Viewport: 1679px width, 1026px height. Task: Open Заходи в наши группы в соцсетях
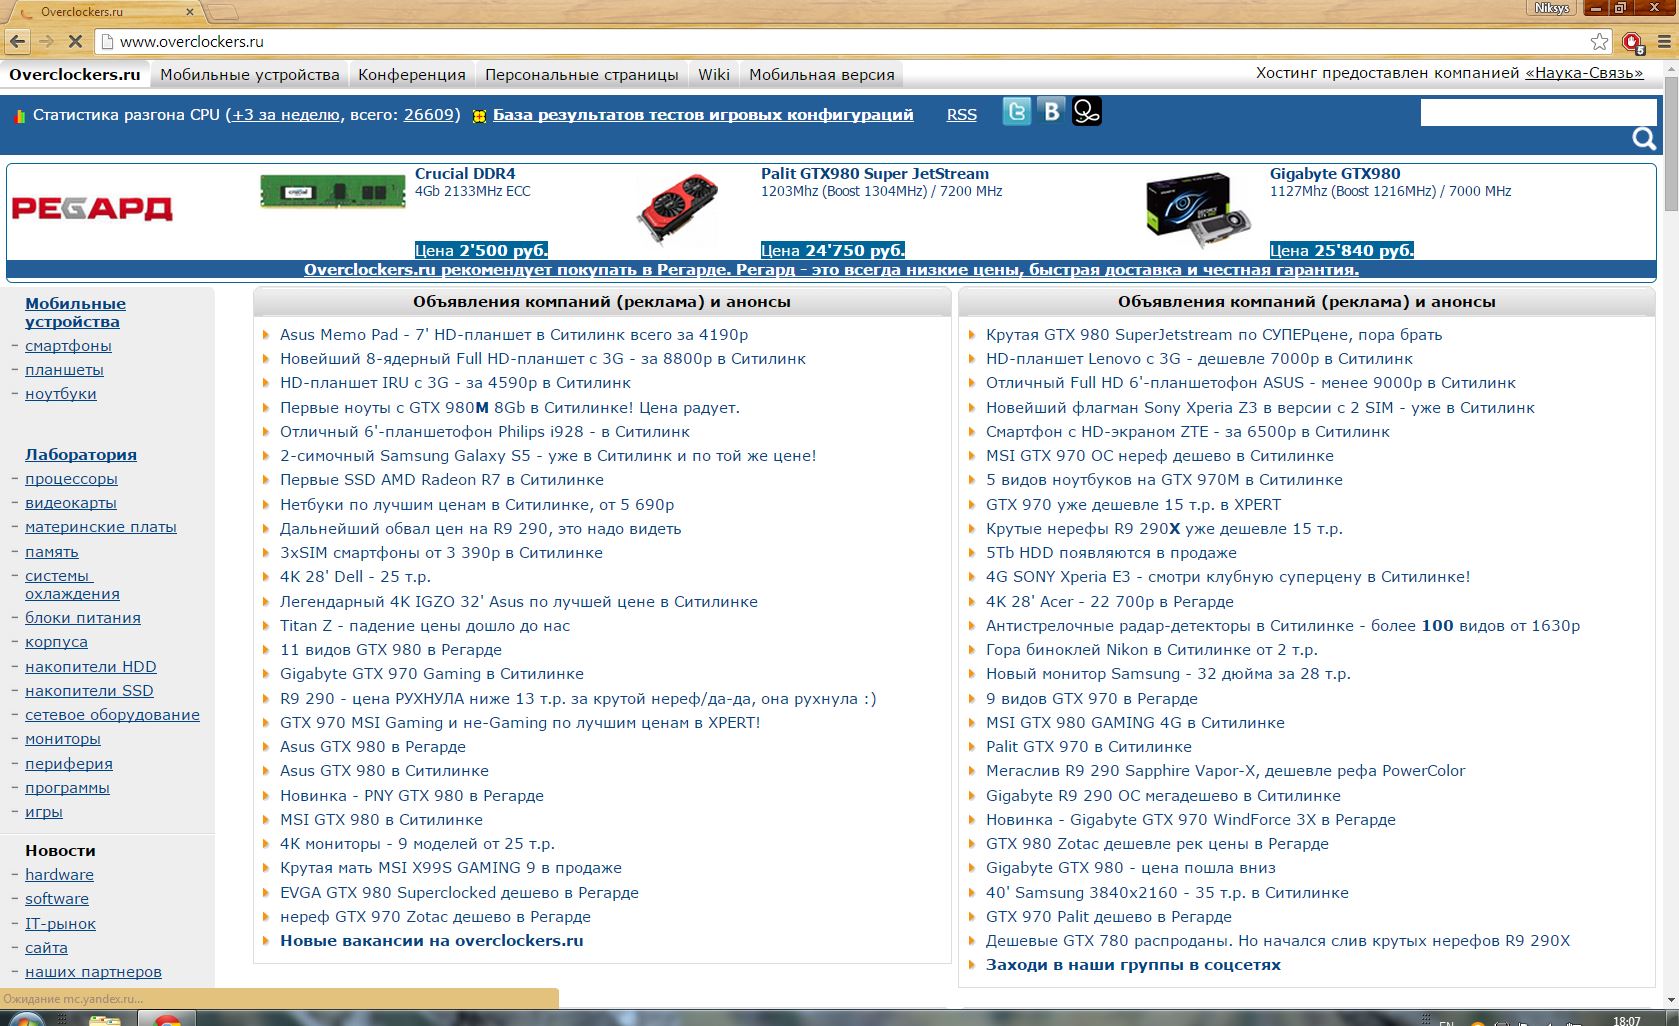[1133, 965]
